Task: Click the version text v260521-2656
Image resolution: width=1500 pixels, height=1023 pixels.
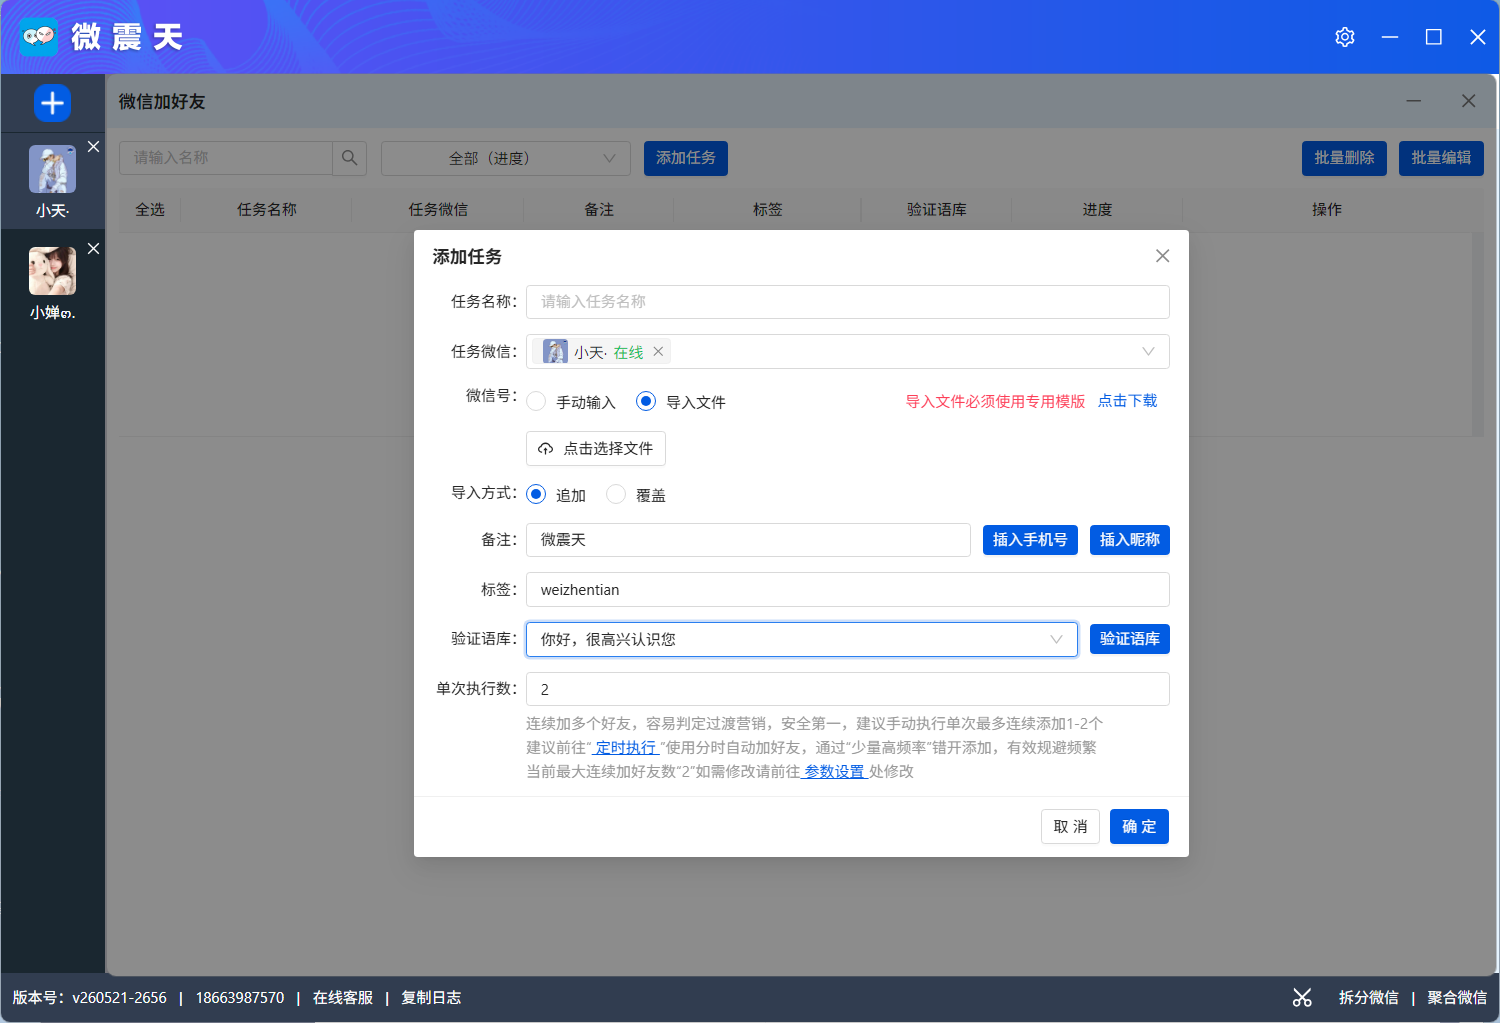Action: point(119,997)
